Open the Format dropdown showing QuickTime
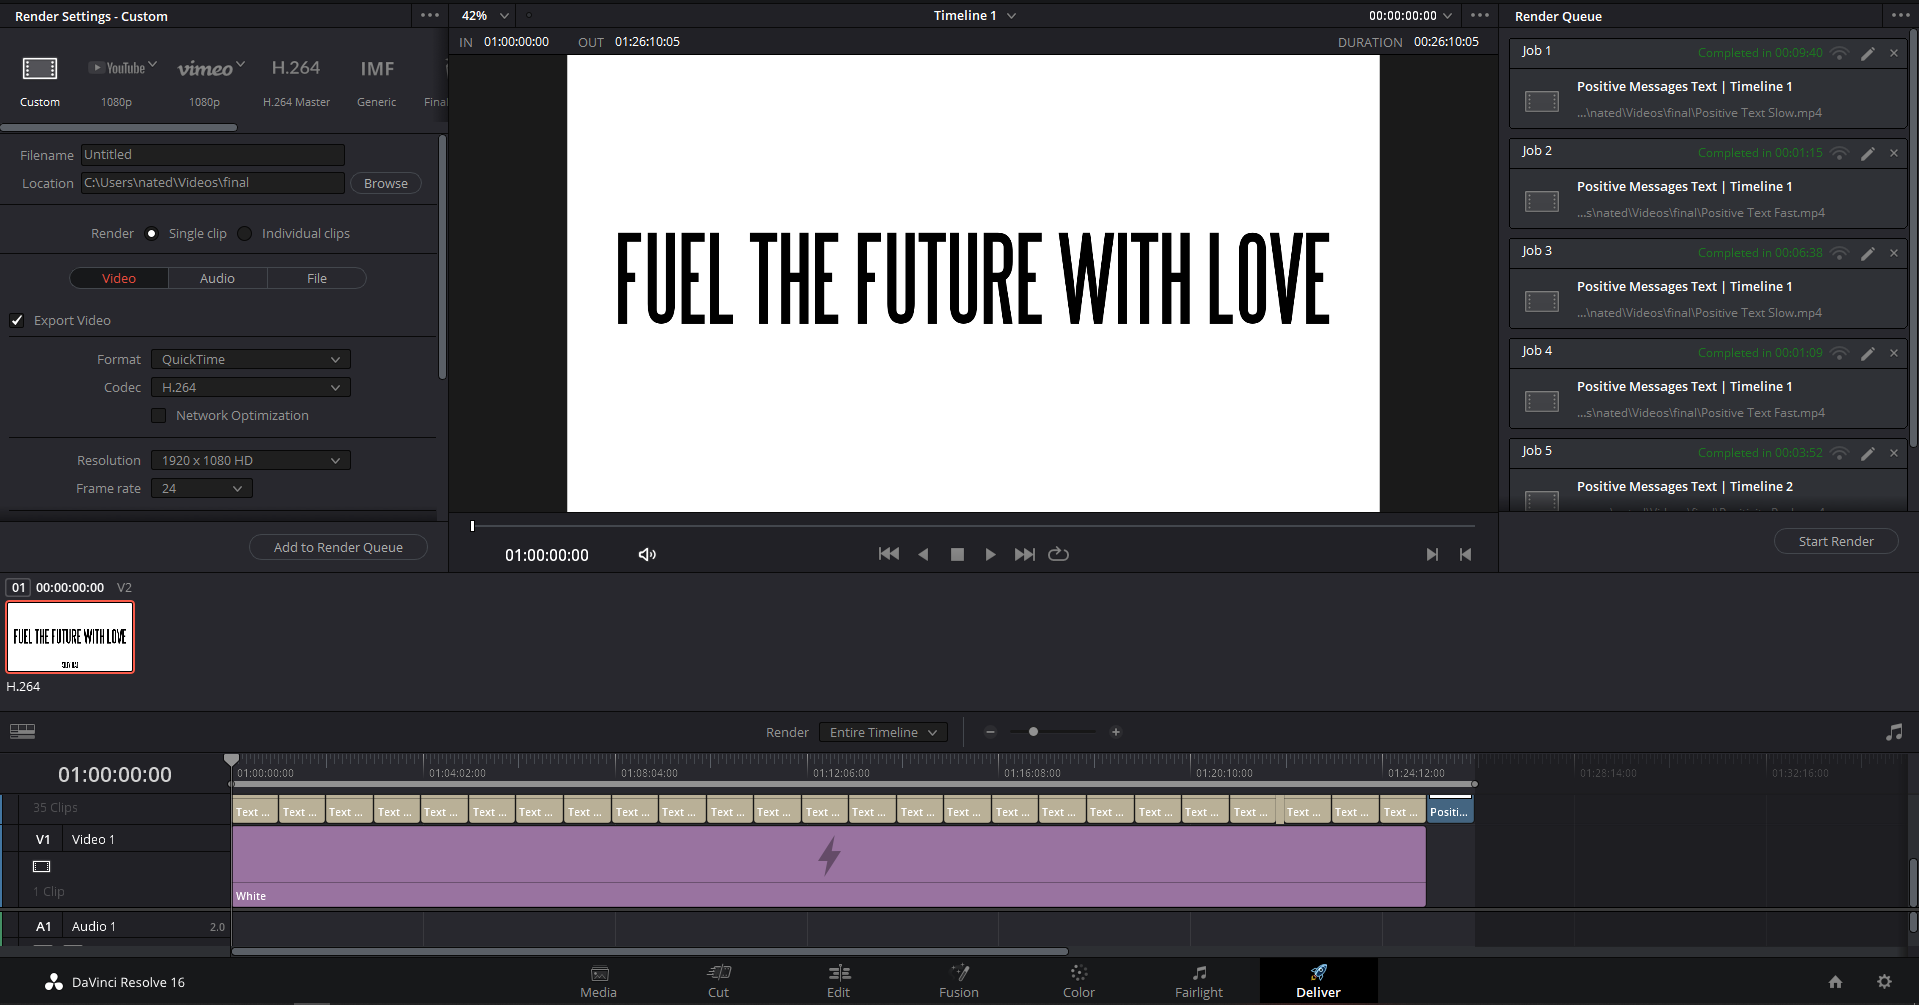 pos(250,360)
